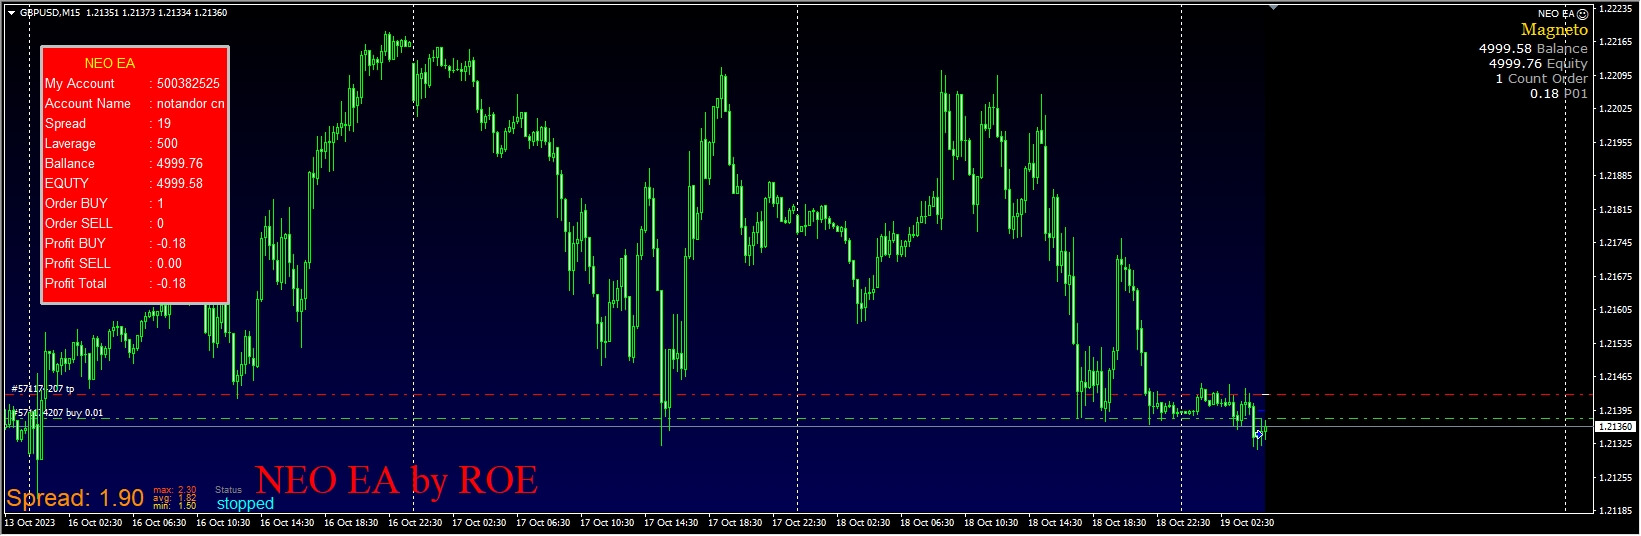This screenshot has height=536, width=1641.
Task: Click time axis label '16 Oct 10:30'
Action: pos(223,523)
